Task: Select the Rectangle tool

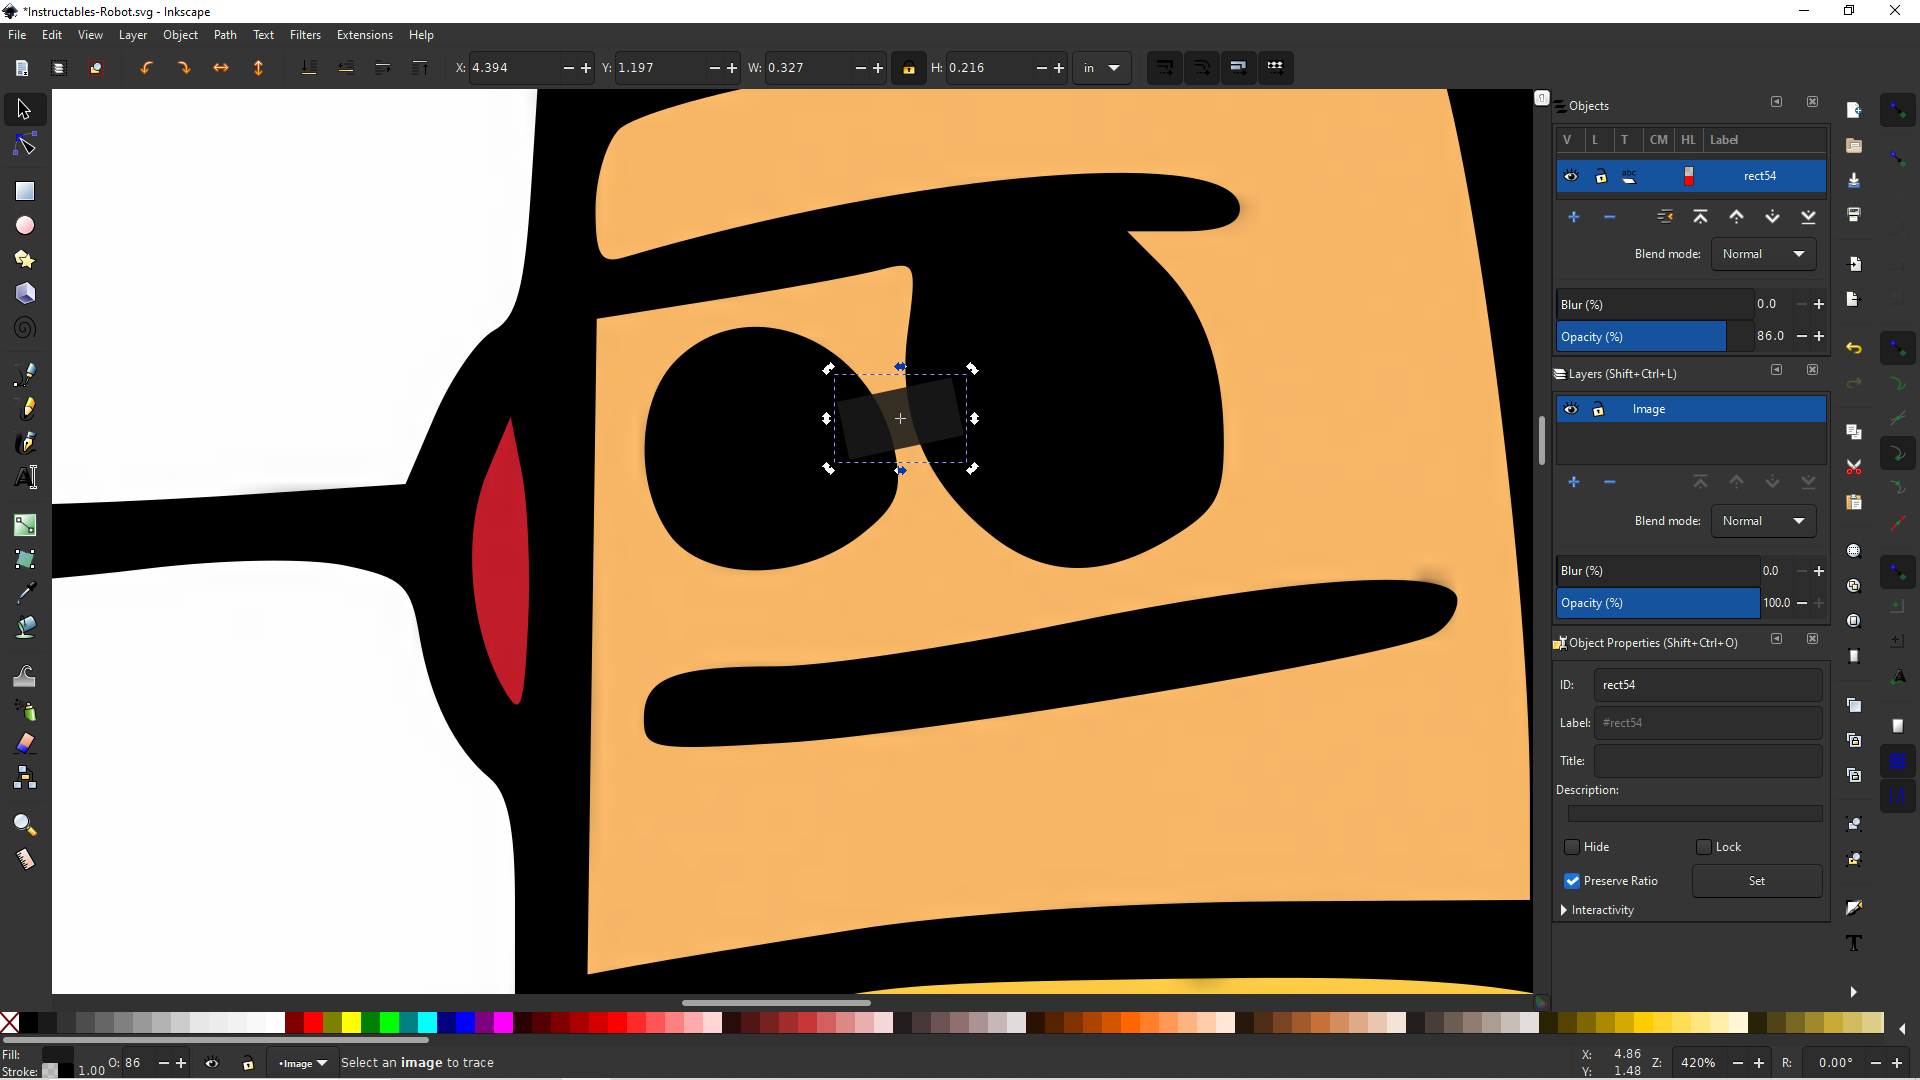Action: point(24,191)
